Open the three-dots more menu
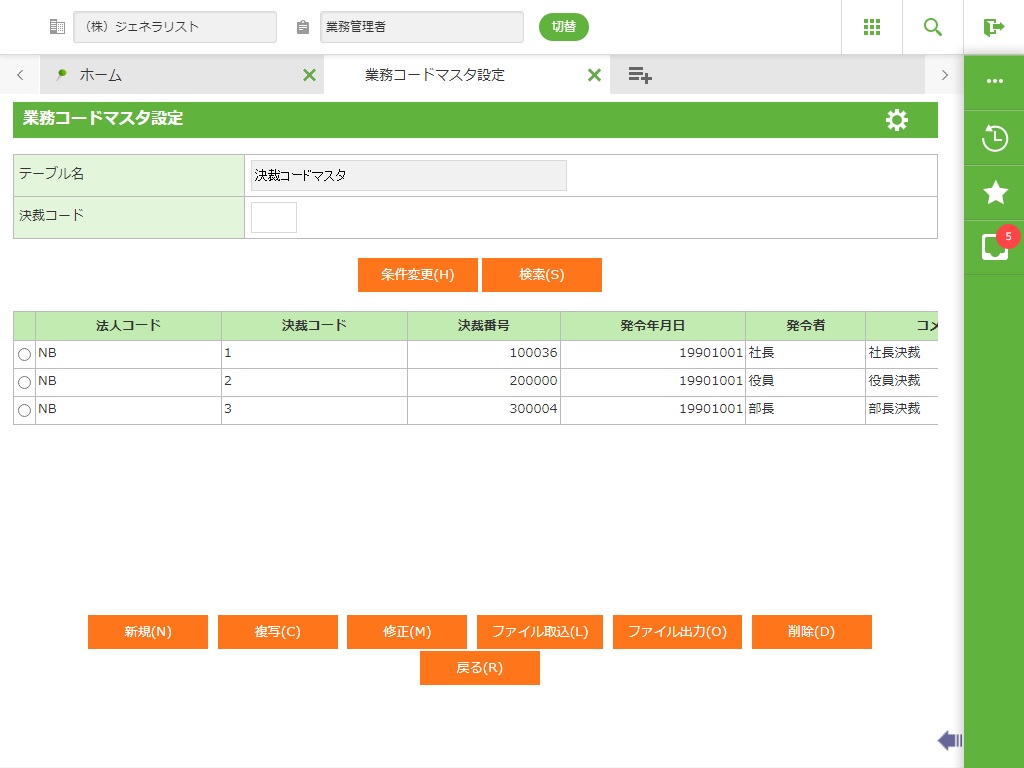Image resolution: width=1024 pixels, height=768 pixels. click(x=994, y=82)
